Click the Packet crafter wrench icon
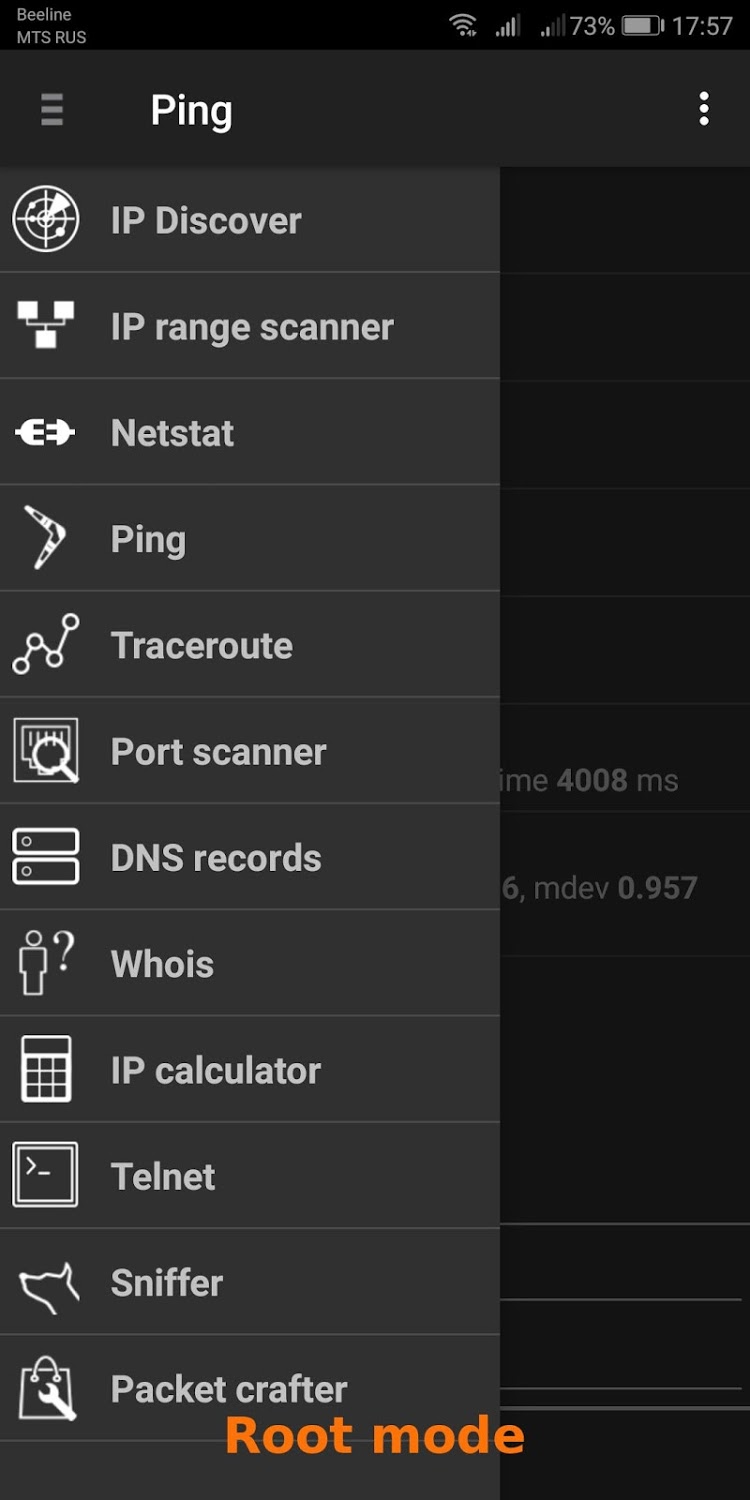Screen dimensions: 750x1500 point(46,1388)
